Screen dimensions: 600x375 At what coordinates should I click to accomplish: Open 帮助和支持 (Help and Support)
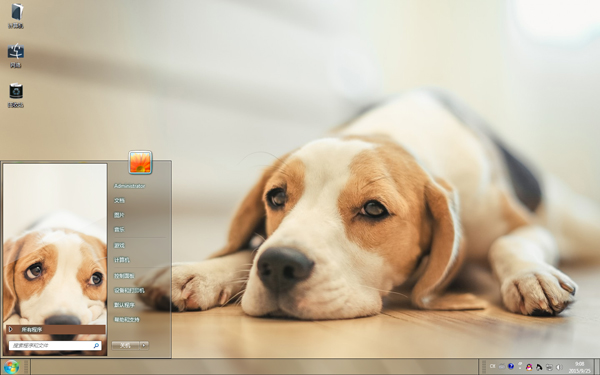pyautogui.click(x=127, y=320)
